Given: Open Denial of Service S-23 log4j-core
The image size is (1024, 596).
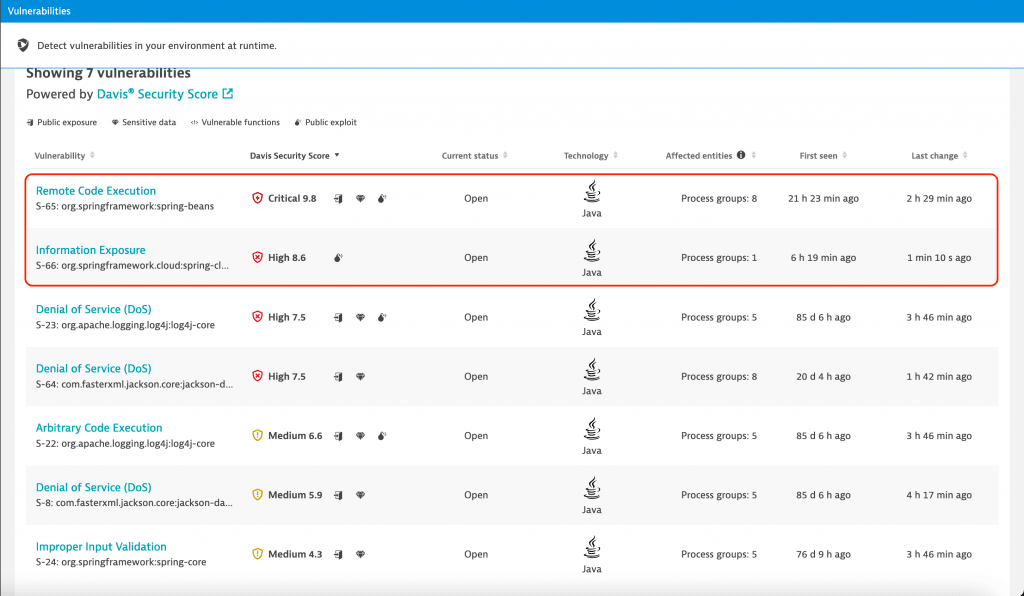Looking at the screenshot, I should (x=93, y=309).
